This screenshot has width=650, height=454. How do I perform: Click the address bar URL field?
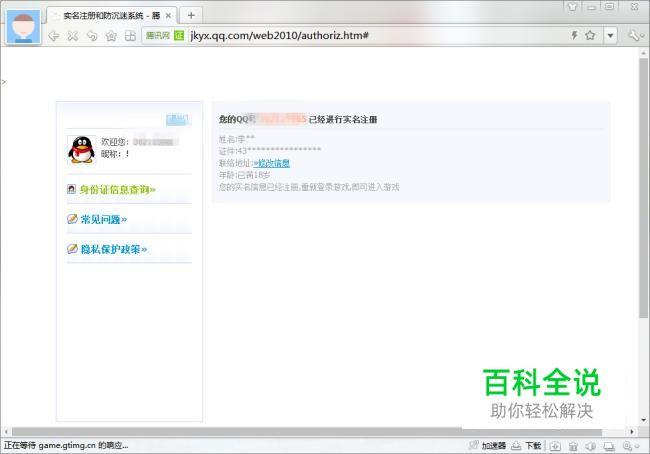coord(373,36)
